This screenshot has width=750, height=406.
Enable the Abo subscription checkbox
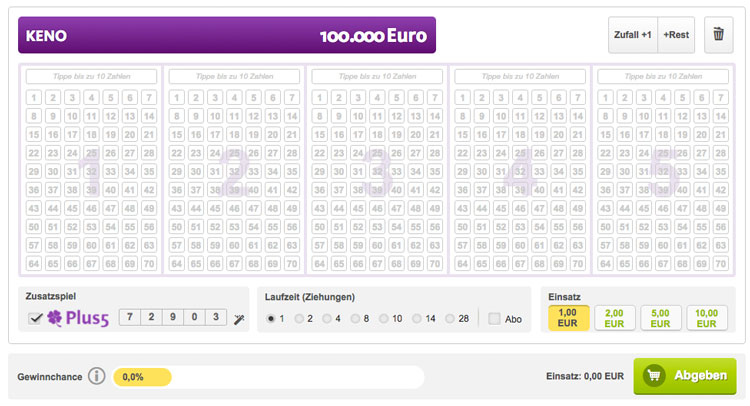pyautogui.click(x=495, y=318)
